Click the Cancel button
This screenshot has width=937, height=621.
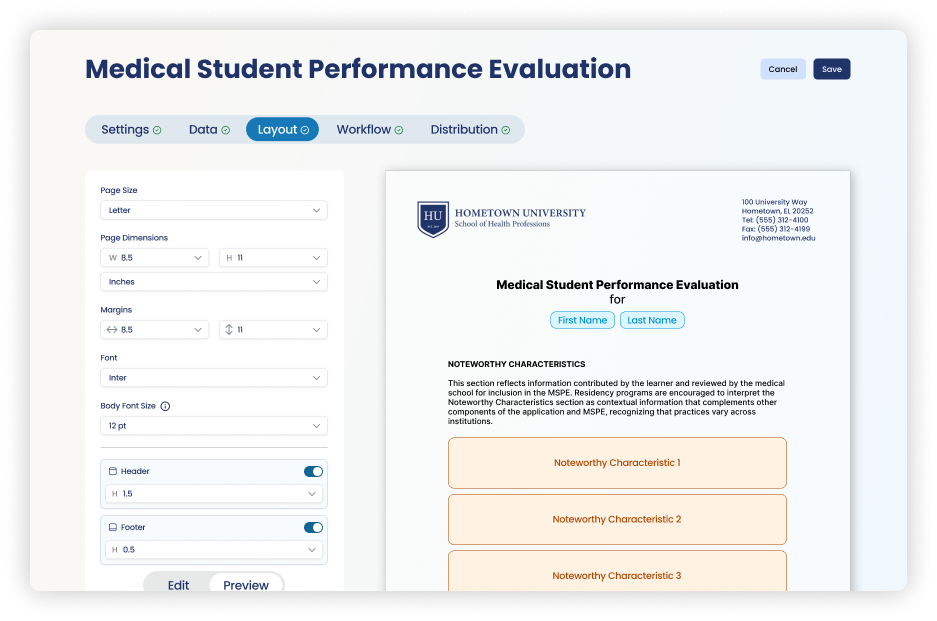pos(783,69)
